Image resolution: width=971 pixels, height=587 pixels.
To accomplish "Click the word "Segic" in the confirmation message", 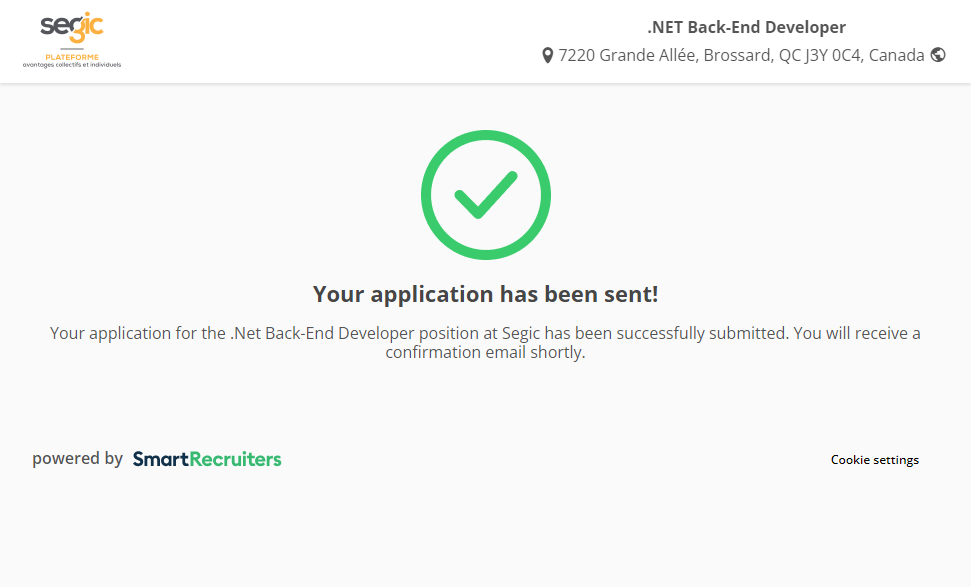I will tap(522, 333).
